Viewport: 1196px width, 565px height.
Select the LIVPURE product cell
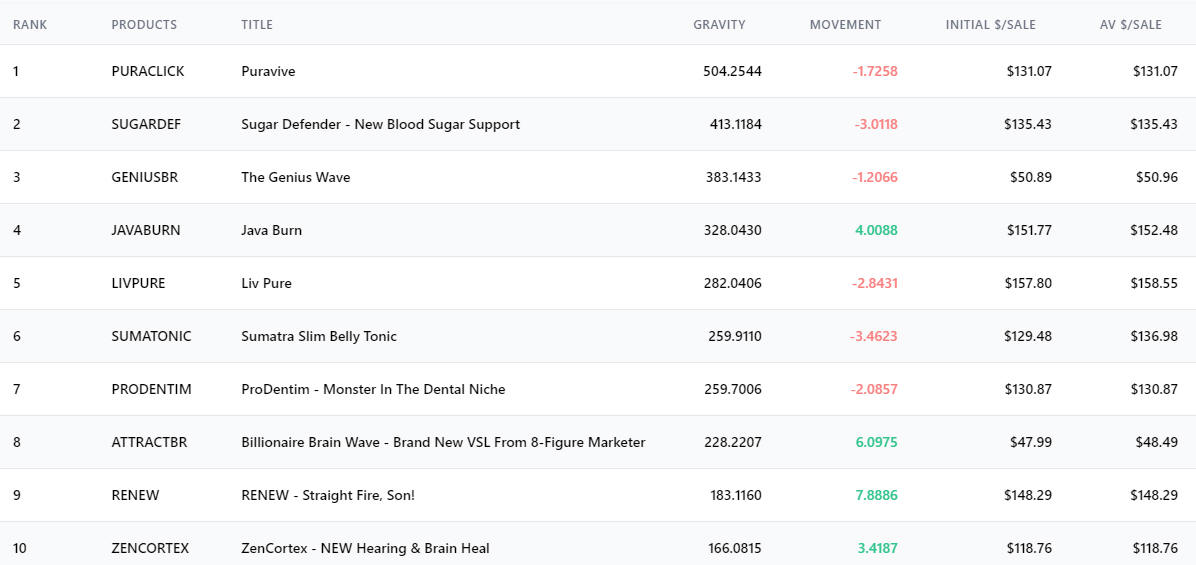coord(138,284)
